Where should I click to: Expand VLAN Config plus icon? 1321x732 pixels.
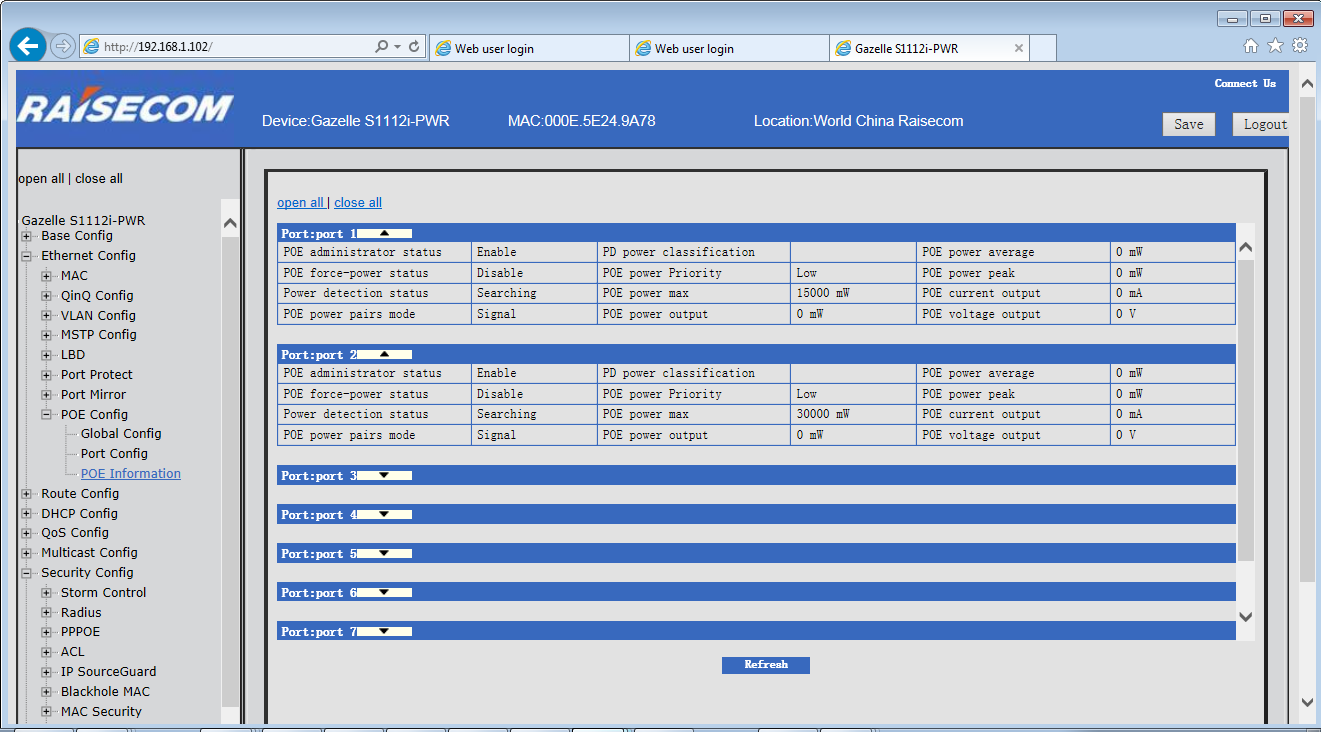tap(47, 316)
